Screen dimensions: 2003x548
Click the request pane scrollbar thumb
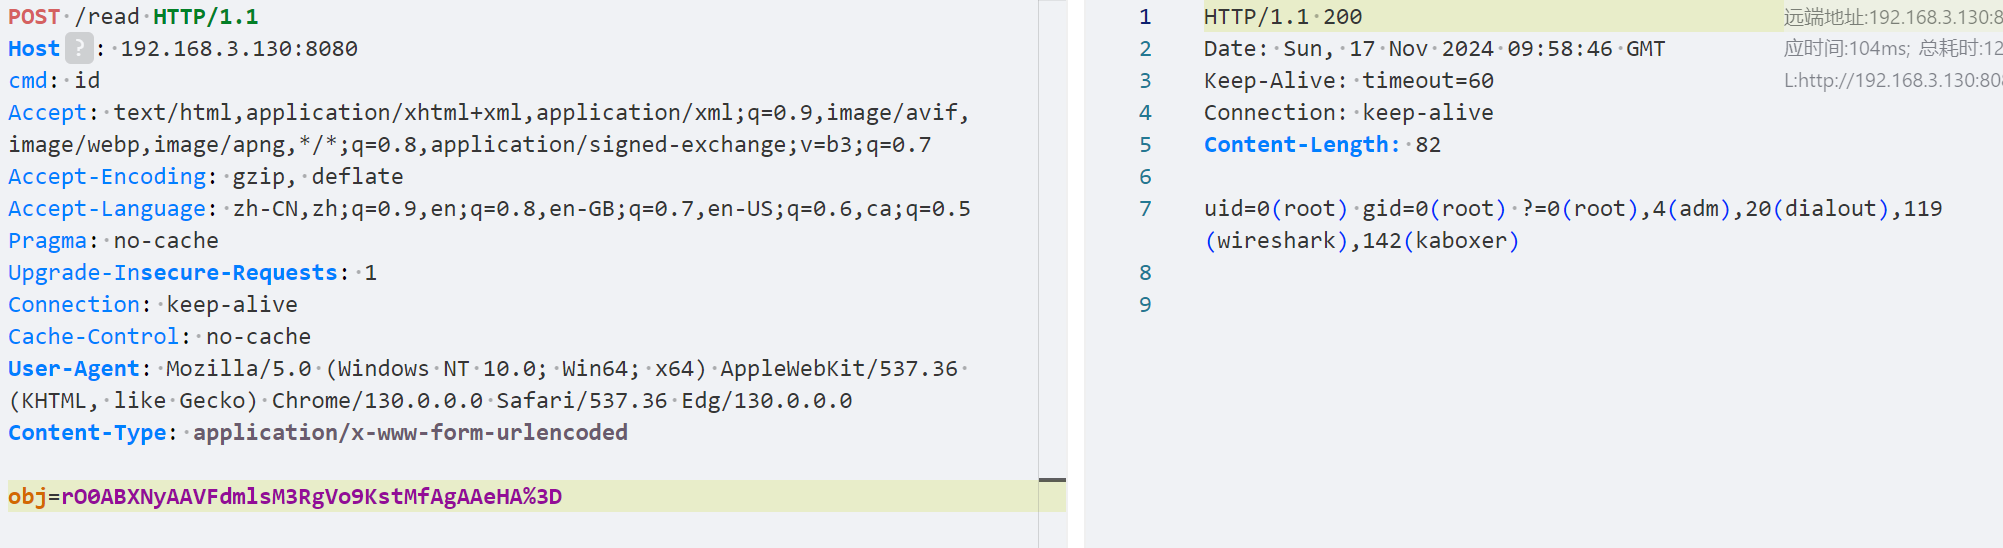point(1052,480)
